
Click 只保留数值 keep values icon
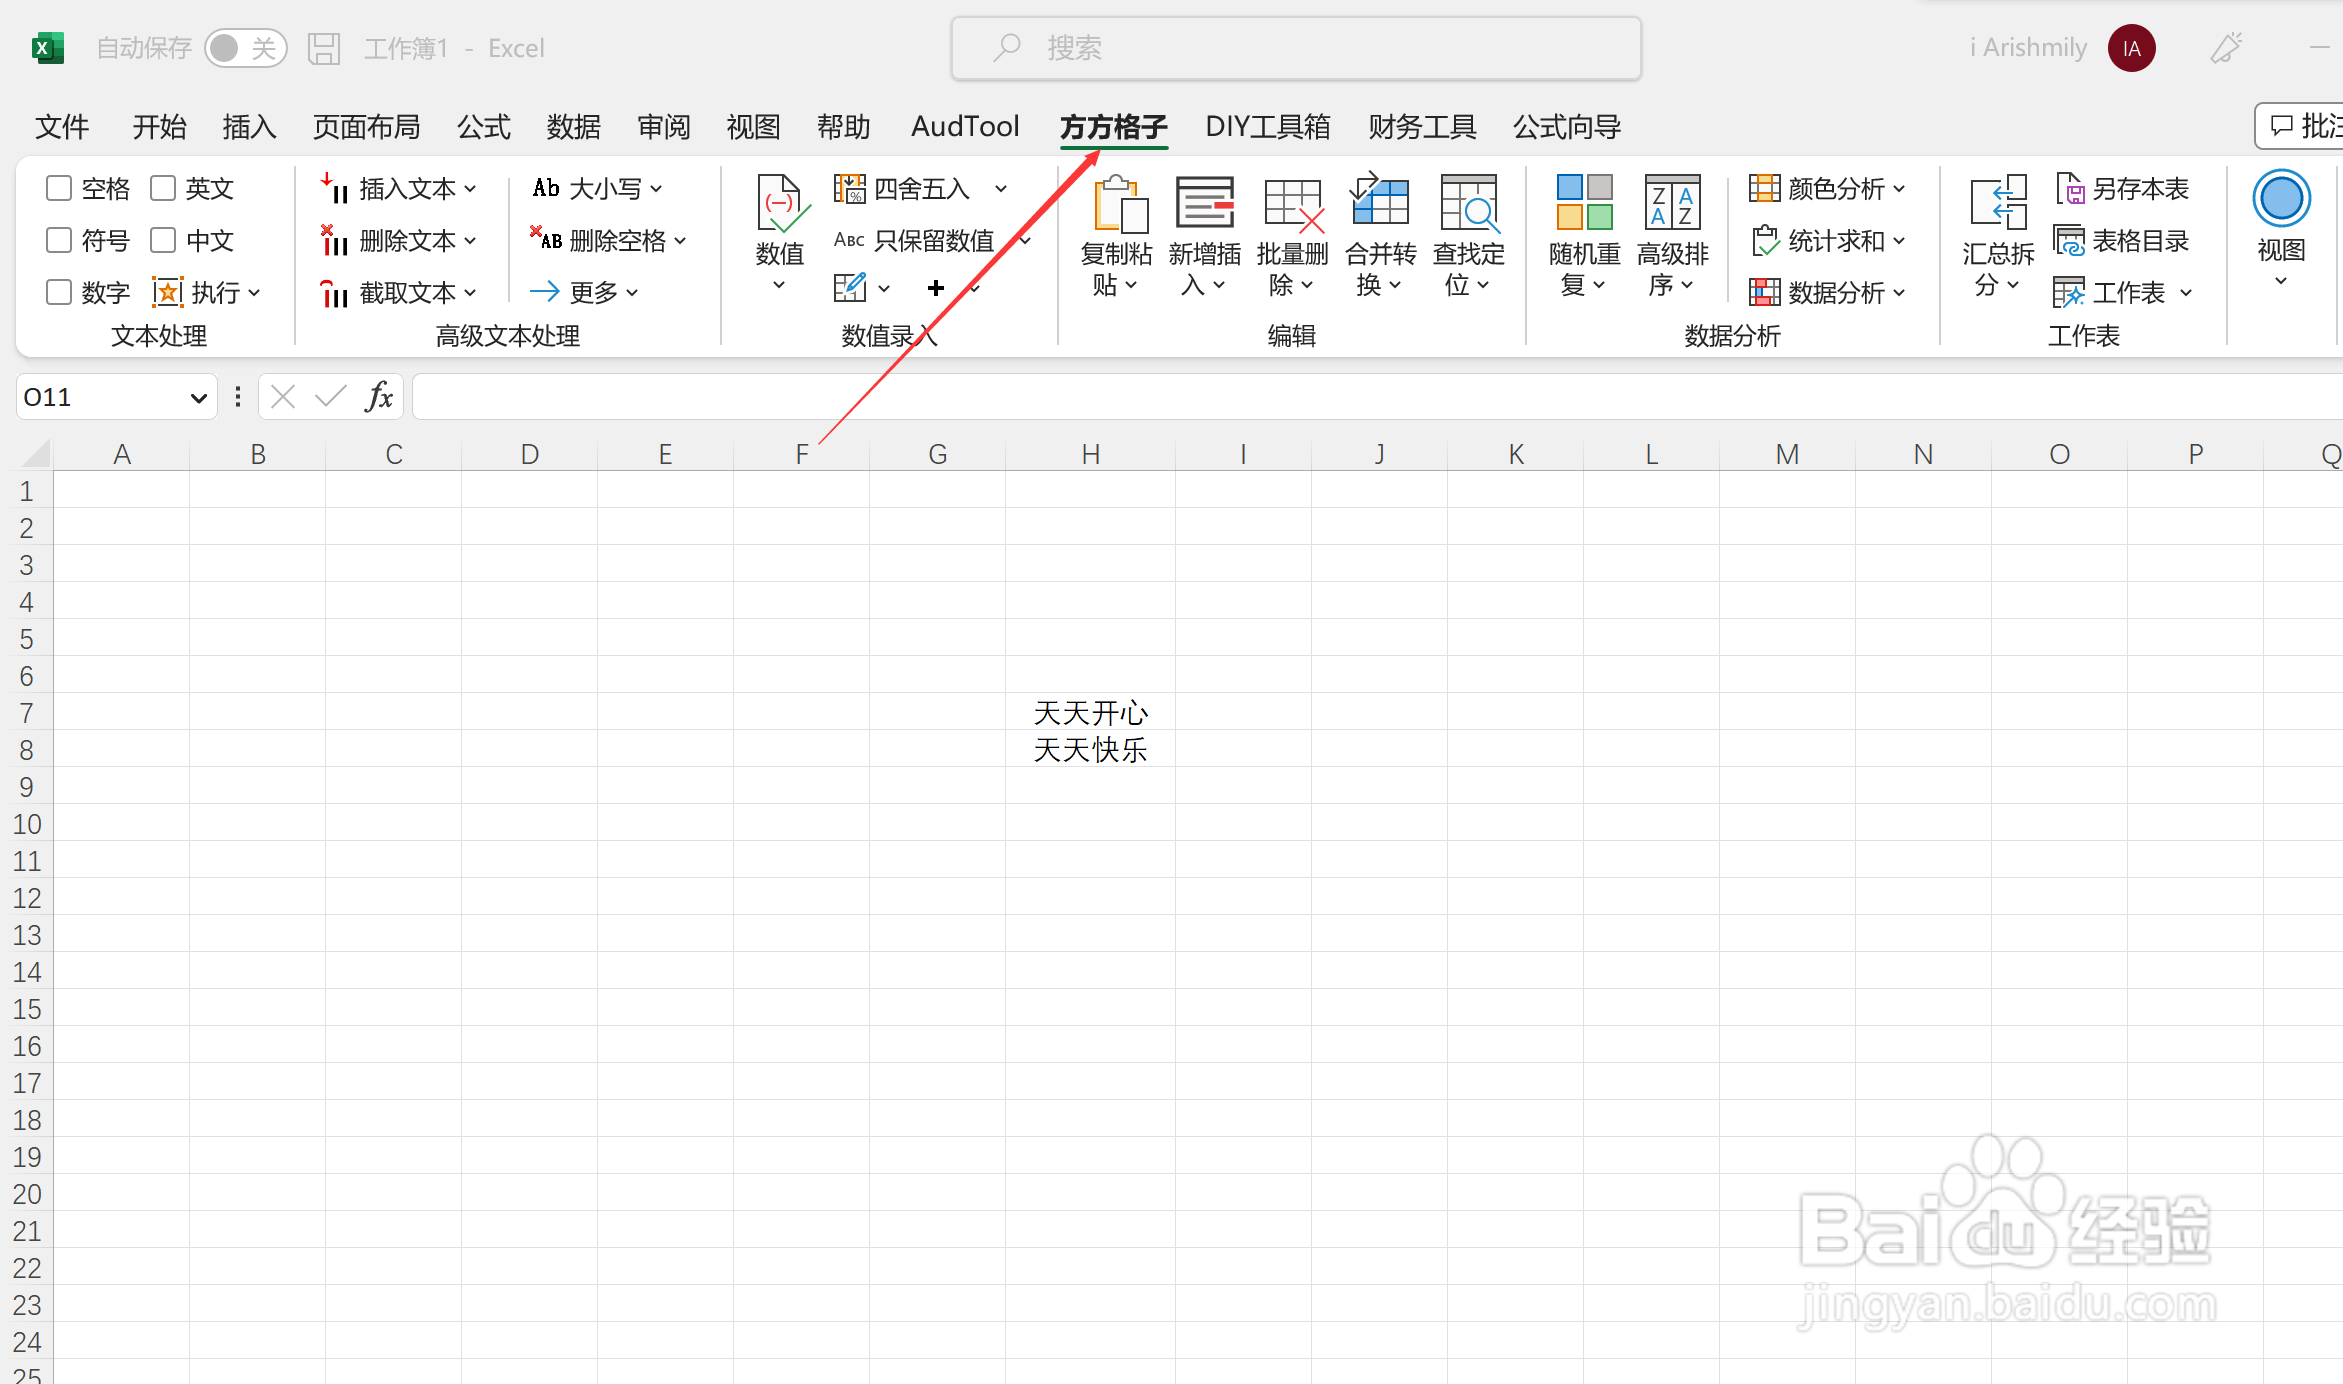(849, 240)
